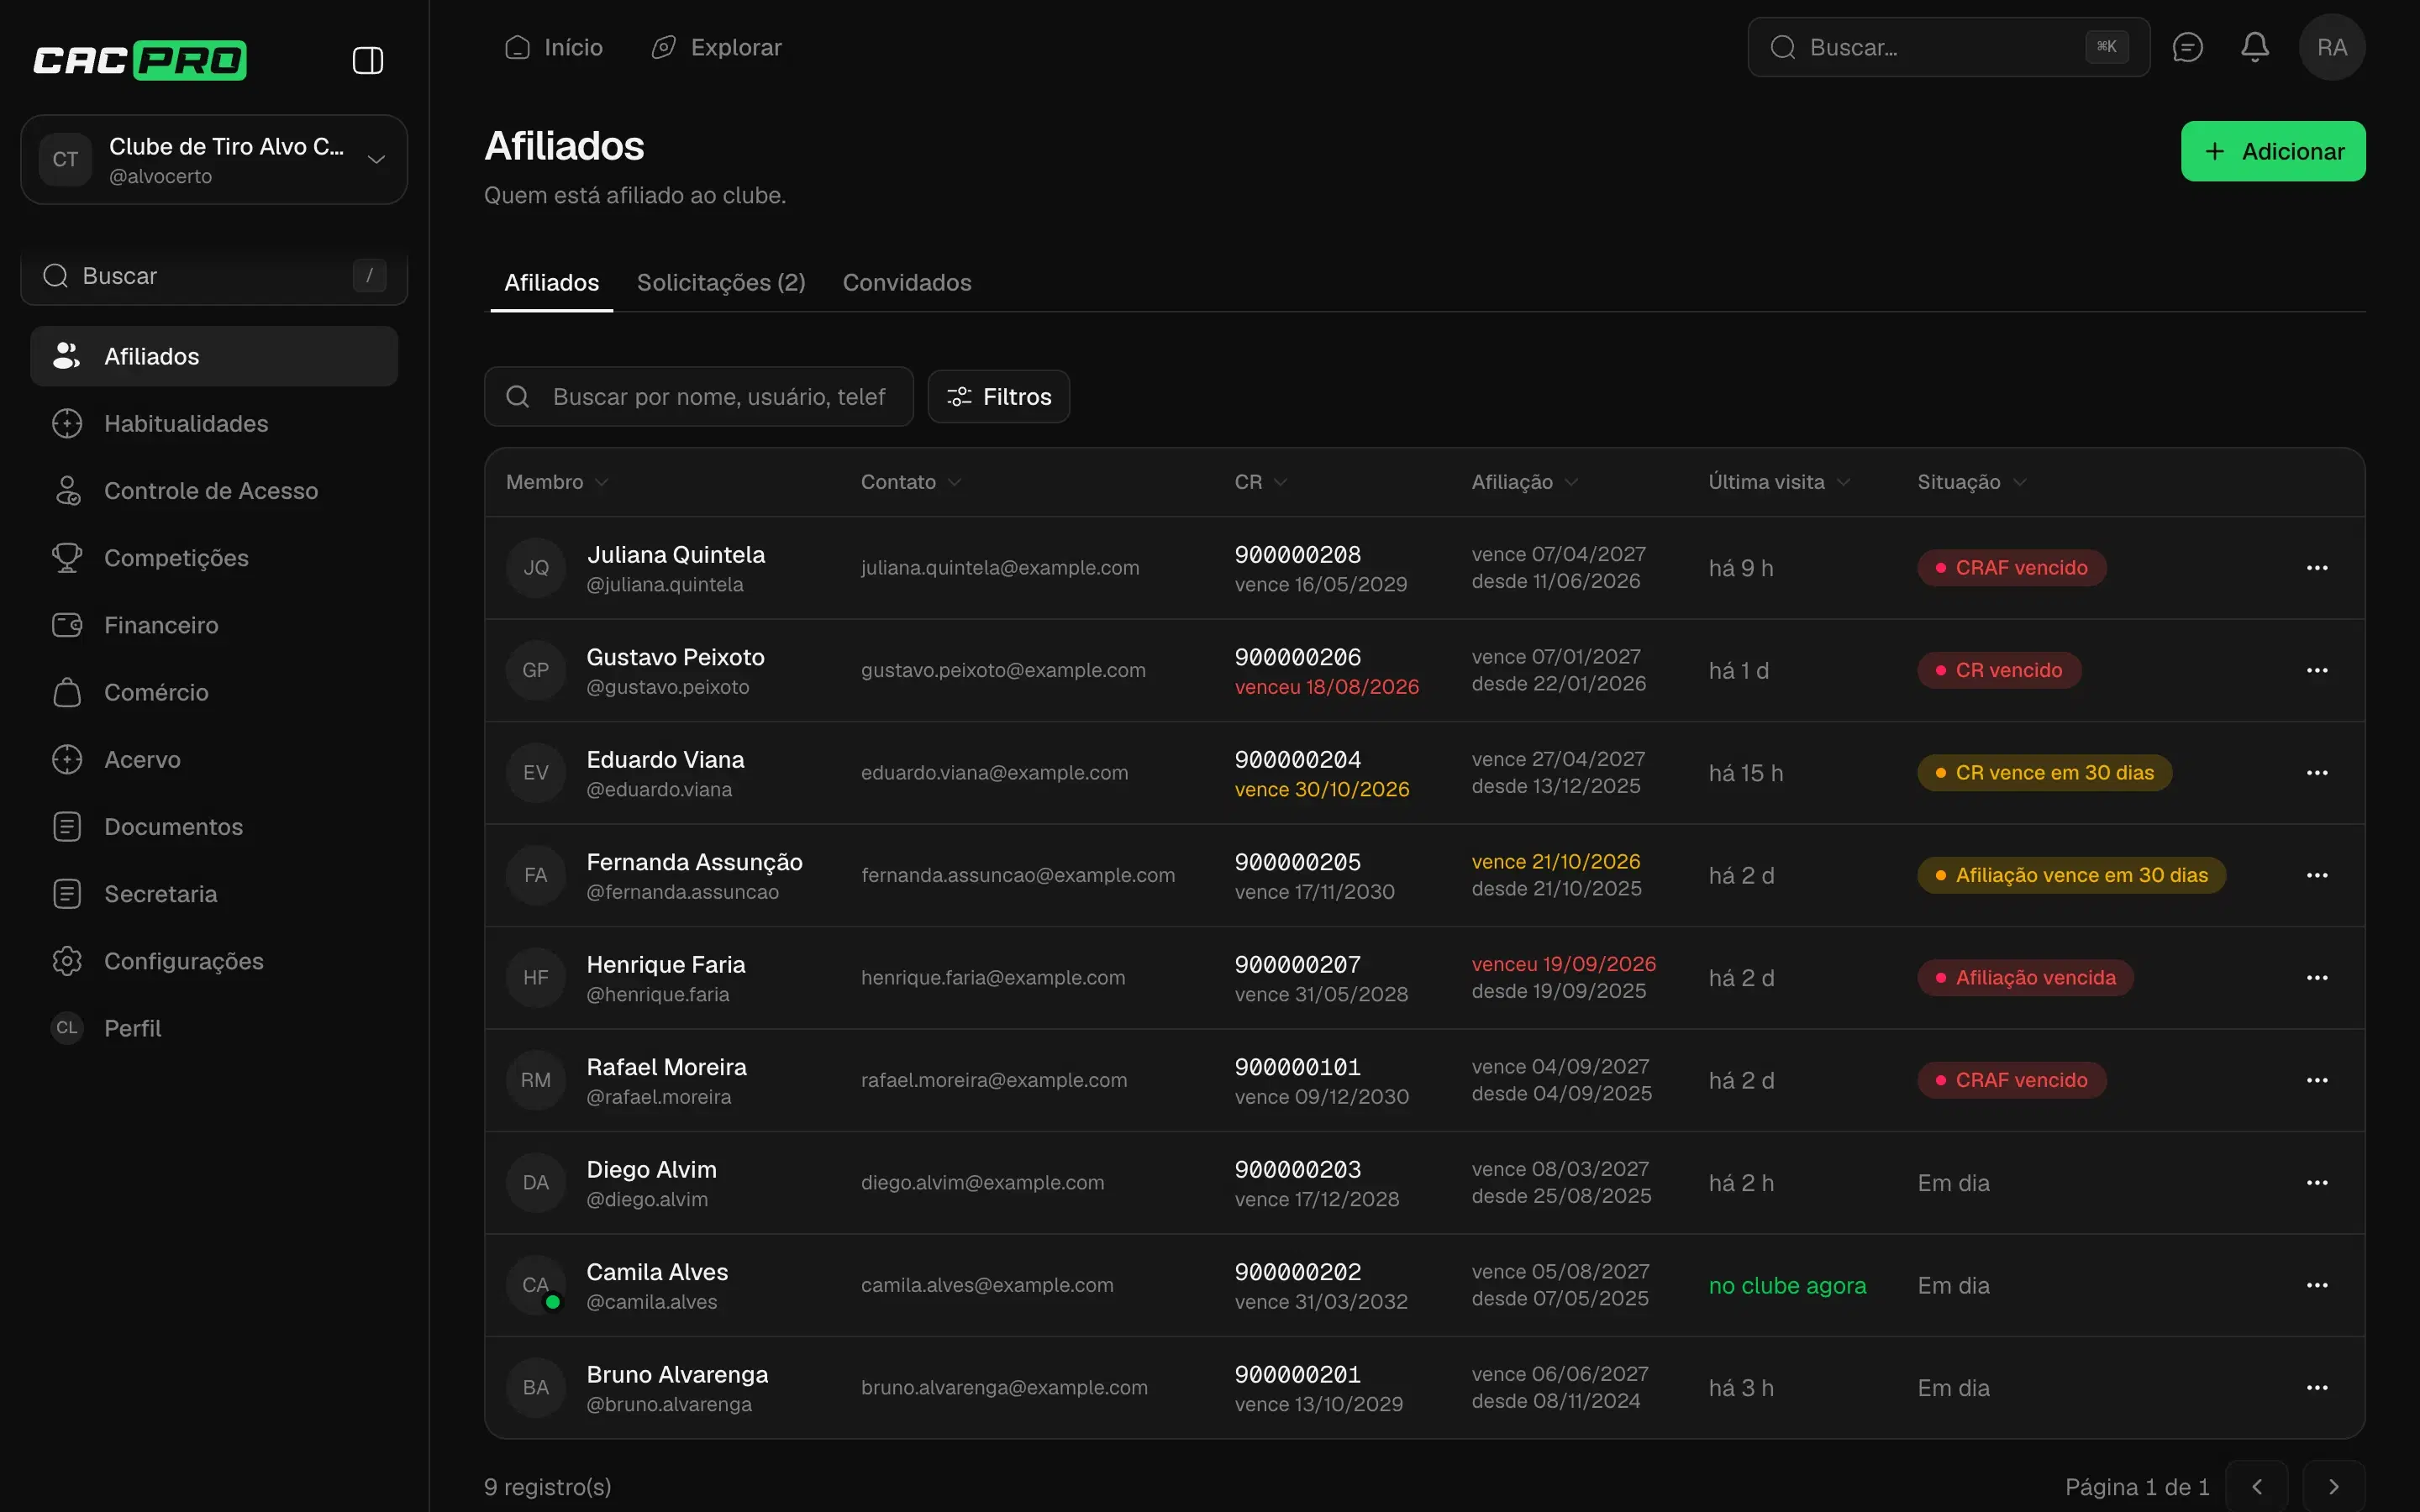Viewport: 2420px width, 1512px height.
Task: Switch to the Solicitações (2) tab
Action: [x=721, y=283]
